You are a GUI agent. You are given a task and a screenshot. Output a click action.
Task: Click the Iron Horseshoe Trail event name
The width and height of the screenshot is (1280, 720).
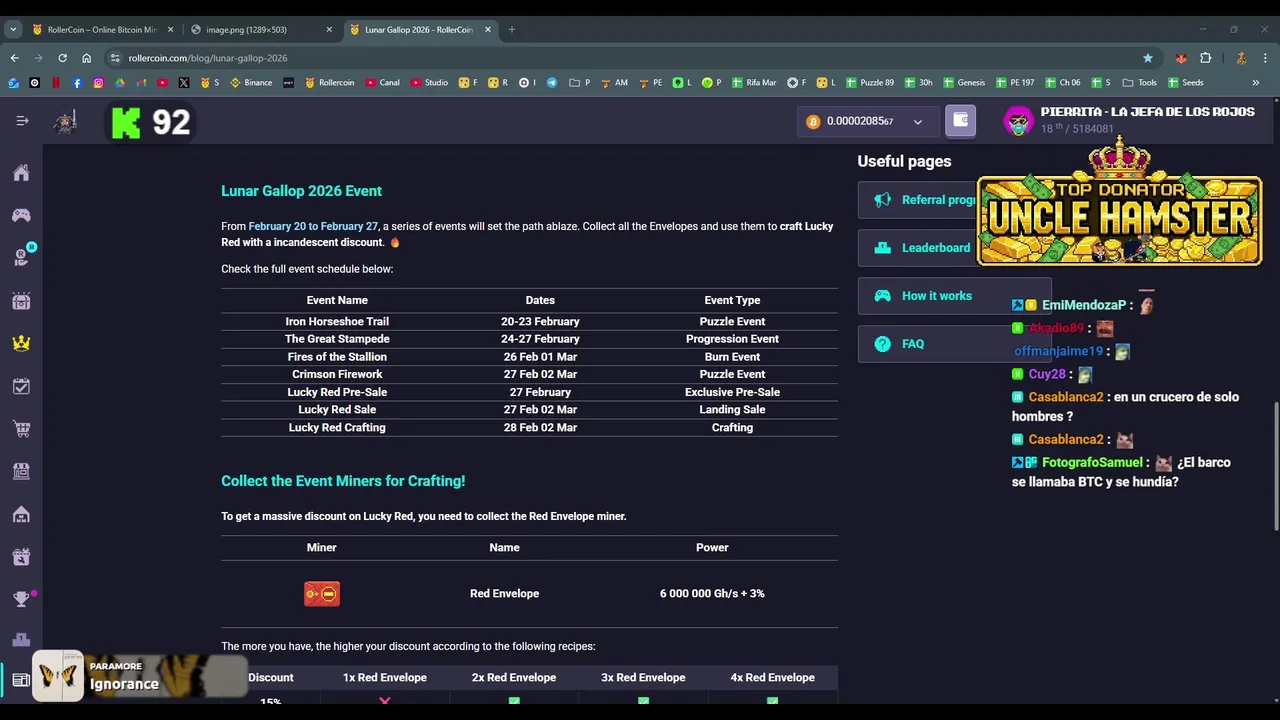337,321
